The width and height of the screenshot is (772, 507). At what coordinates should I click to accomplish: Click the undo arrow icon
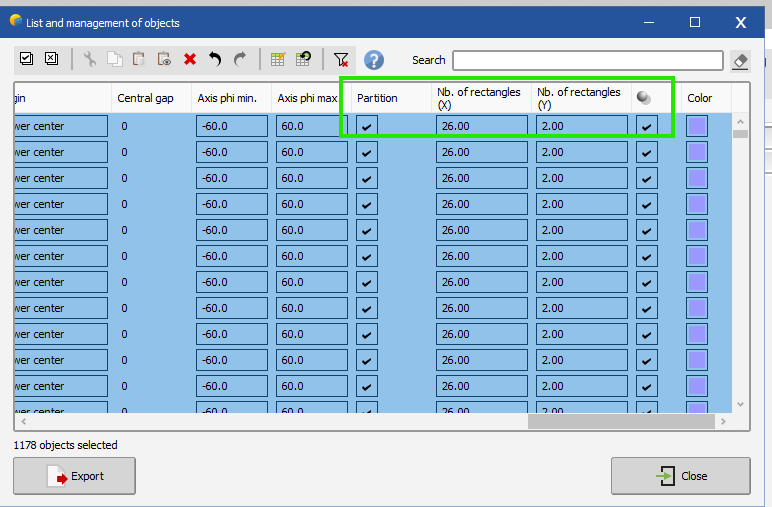[x=215, y=60]
